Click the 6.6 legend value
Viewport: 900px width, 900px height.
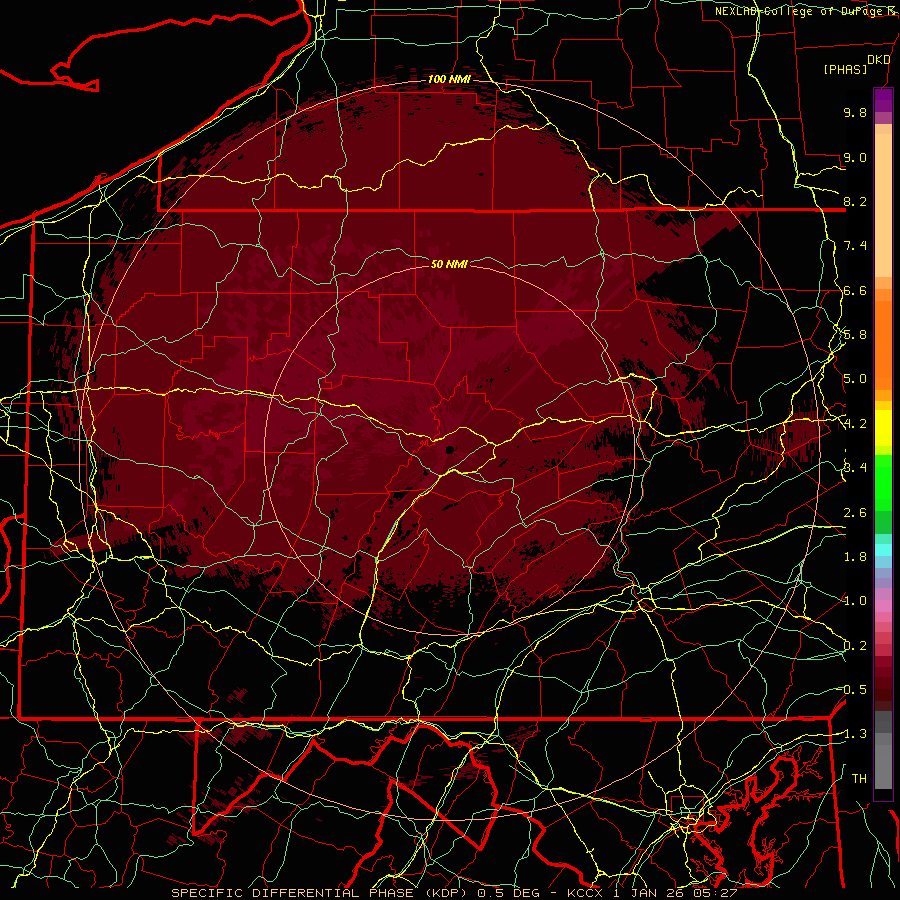tap(855, 290)
